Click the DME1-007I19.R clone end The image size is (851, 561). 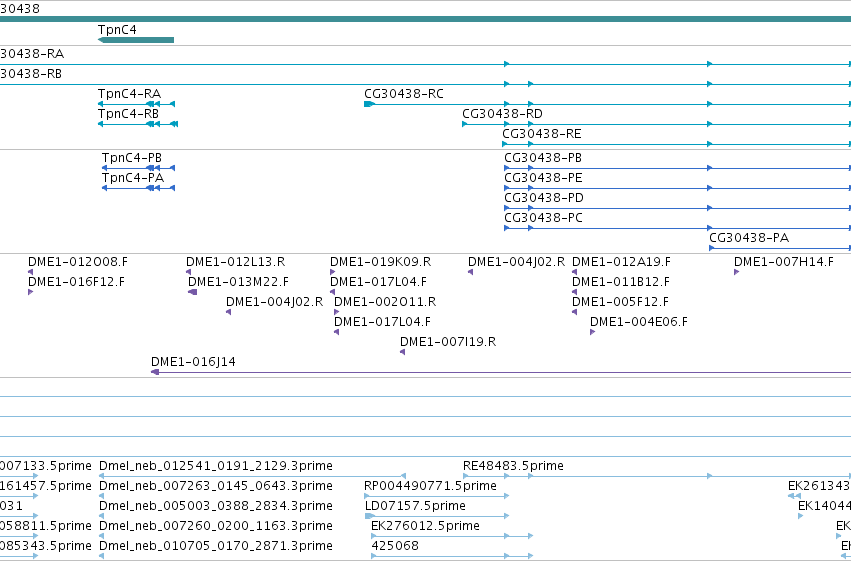(402, 352)
